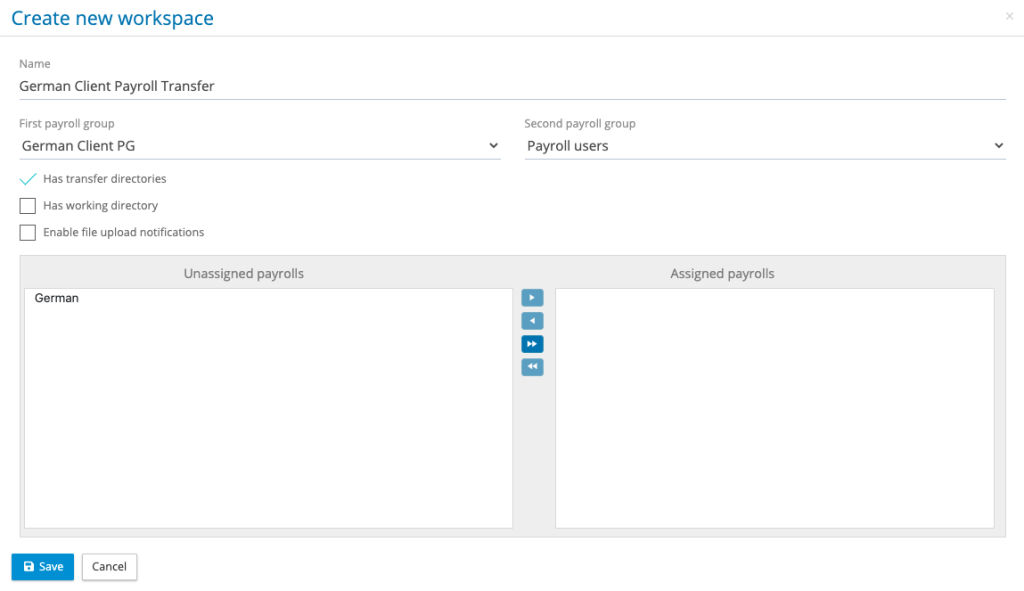Uncheck Has transfer directories
Image resolution: width=1024 pixels, height=591 pixels.
(27, 178)
